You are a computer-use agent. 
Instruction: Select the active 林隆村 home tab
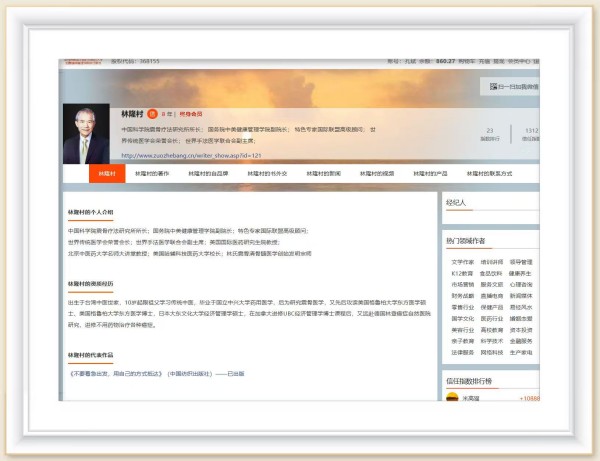coord(105,174)
